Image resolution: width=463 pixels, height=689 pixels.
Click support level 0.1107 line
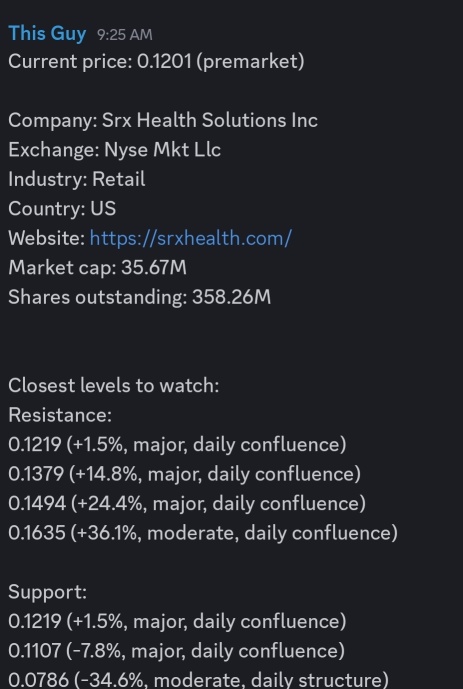point(177,651)
